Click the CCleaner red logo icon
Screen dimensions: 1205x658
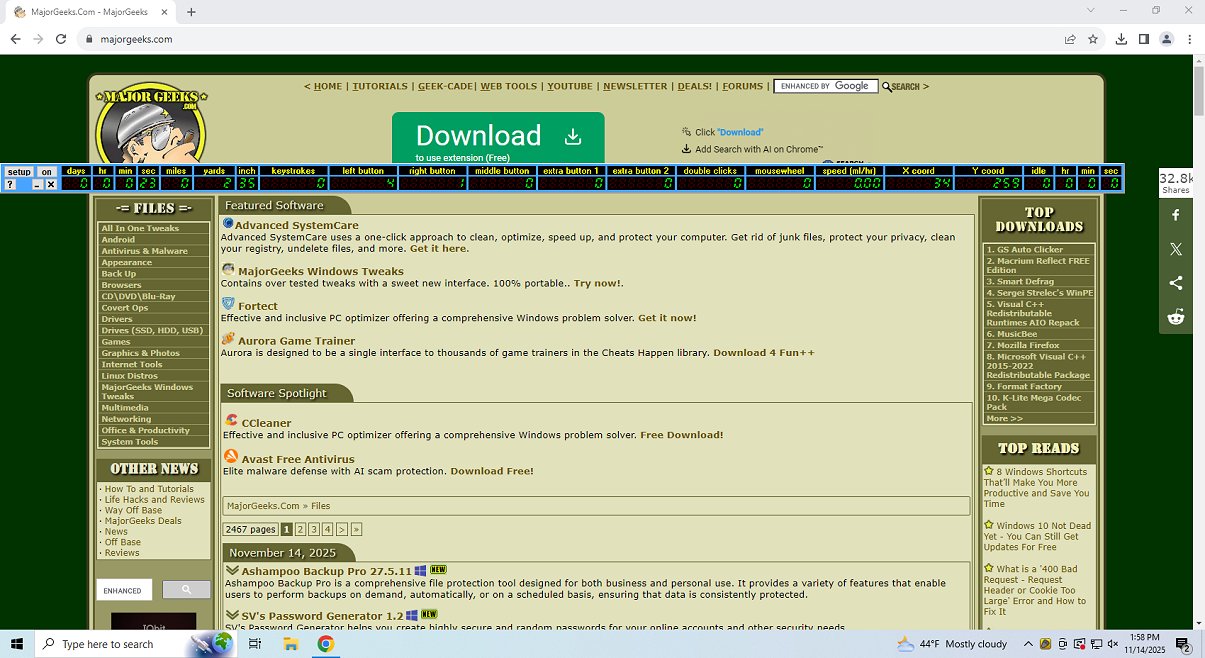click(232, 421)
